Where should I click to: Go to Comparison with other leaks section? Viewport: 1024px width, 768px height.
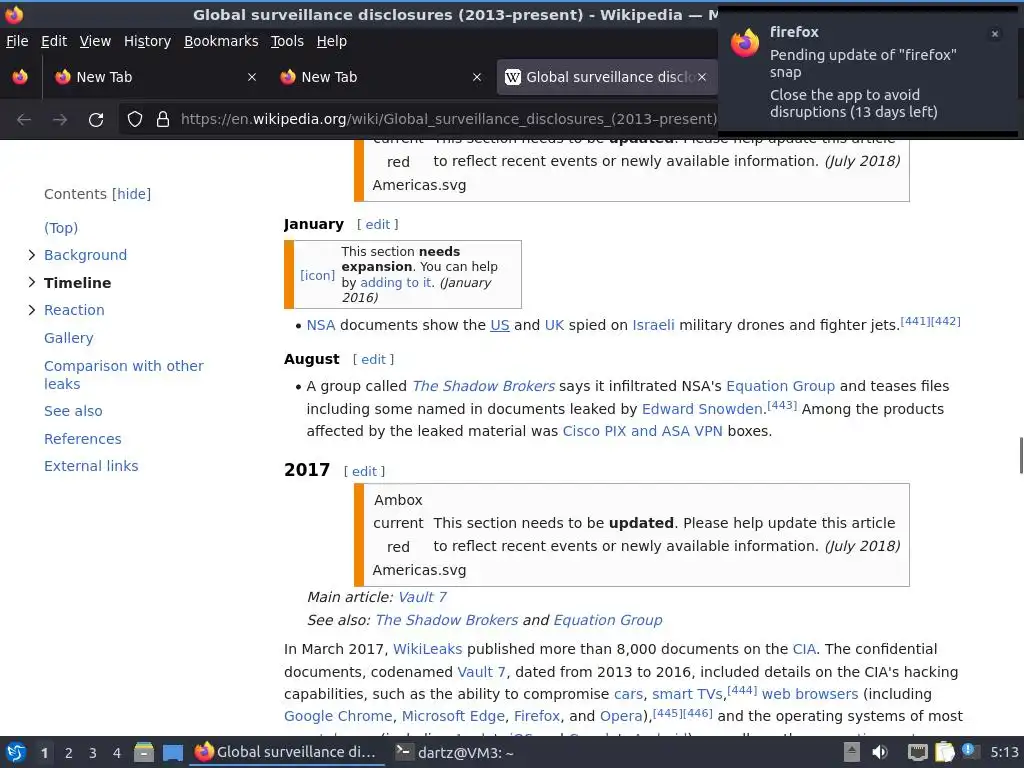[x=123, y=375]
